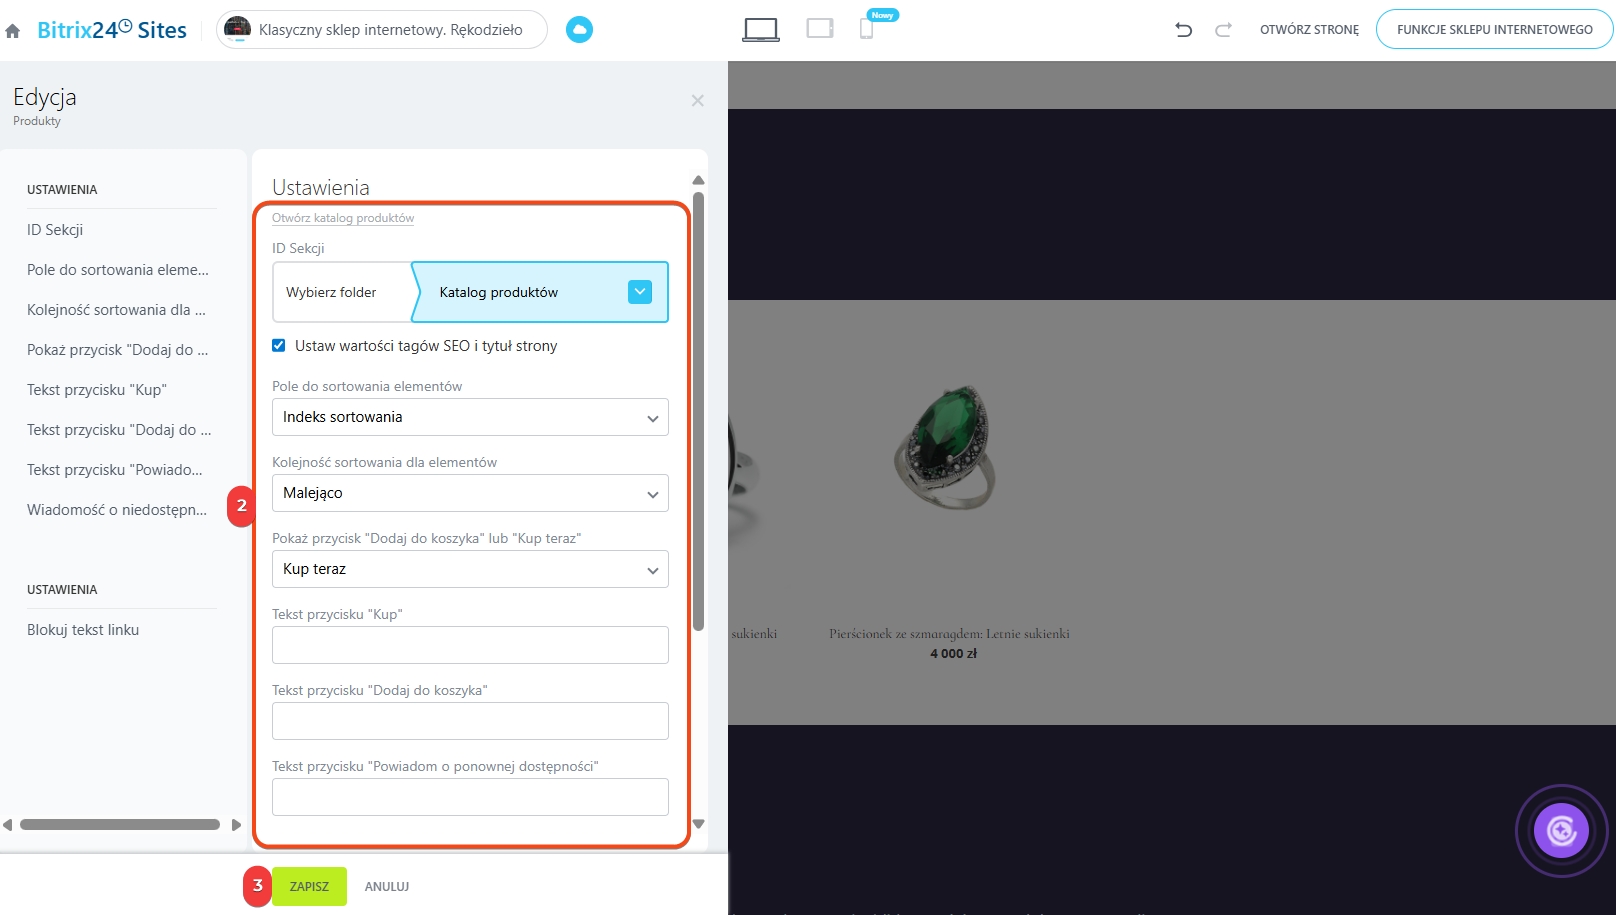The width and height of the screenshot is (1616, 915).
Task: Click the horizontal scrollbar right arrow
Action: coord(236,825)
